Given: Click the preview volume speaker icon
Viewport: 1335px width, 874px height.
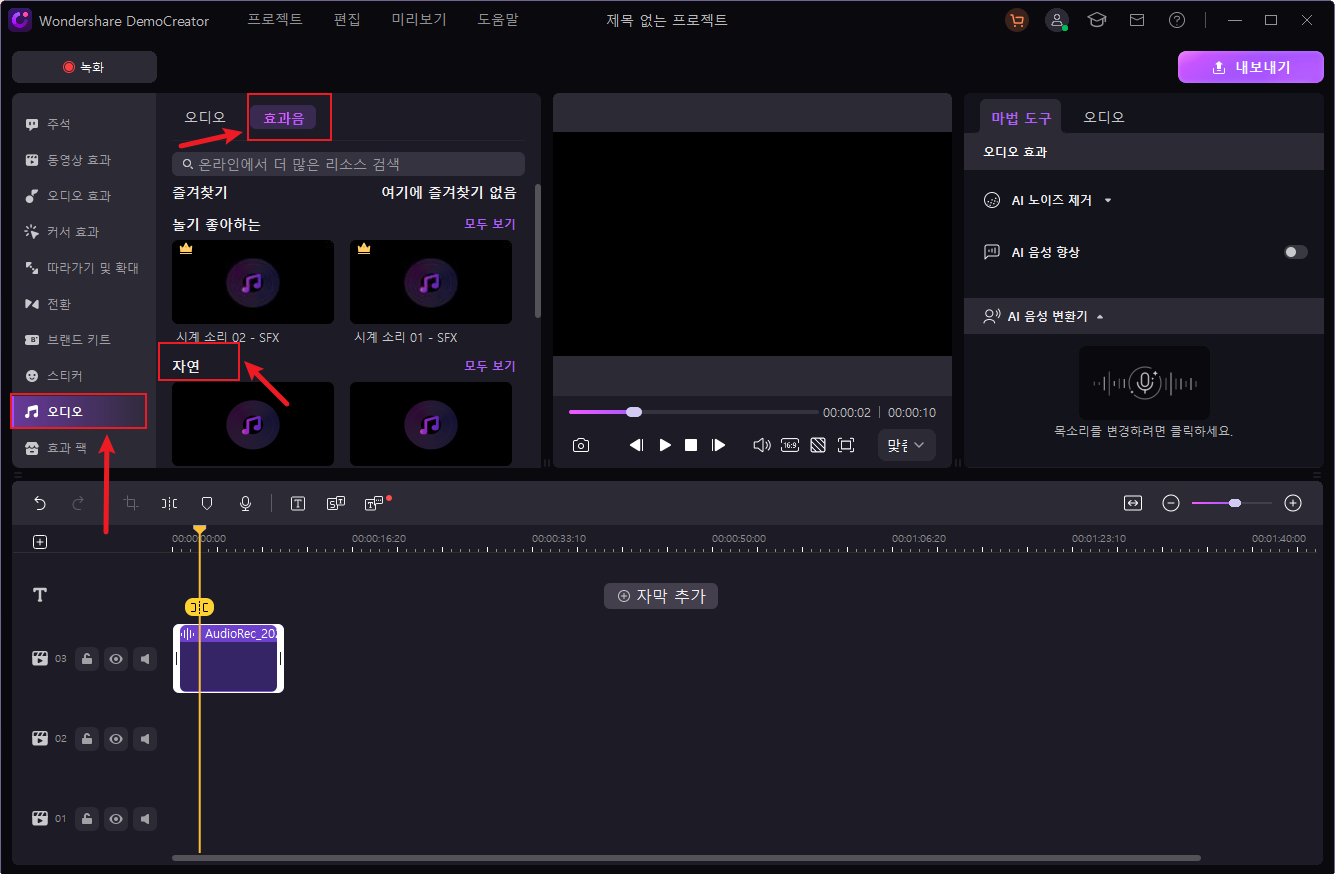Looking at the screenshot, I should [761, 445].
